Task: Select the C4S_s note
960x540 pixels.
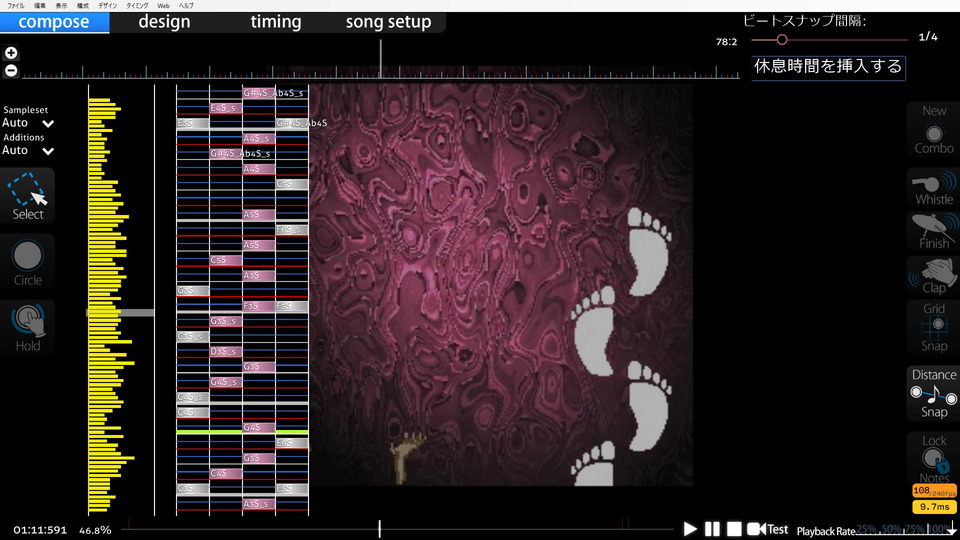Action: (192, 397)
